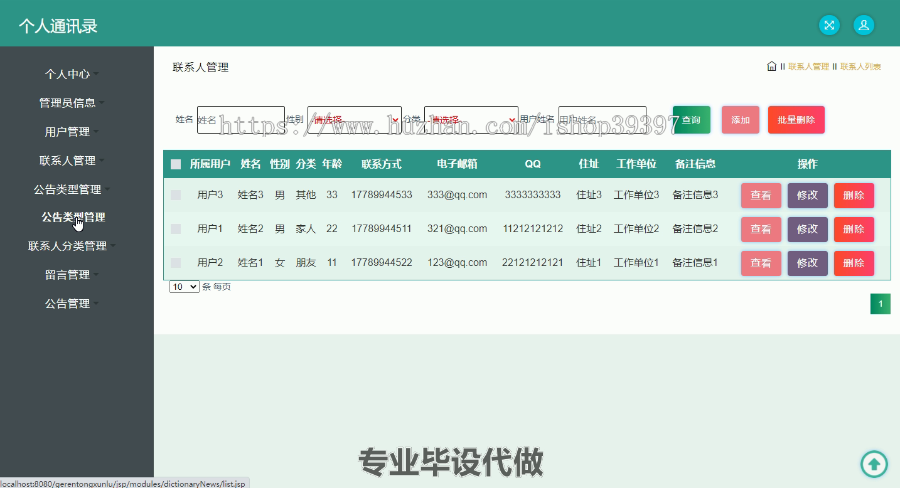This screenshot has height=488, width=900.
Task: Click category cell 朋友
Action: pos(306,262)
